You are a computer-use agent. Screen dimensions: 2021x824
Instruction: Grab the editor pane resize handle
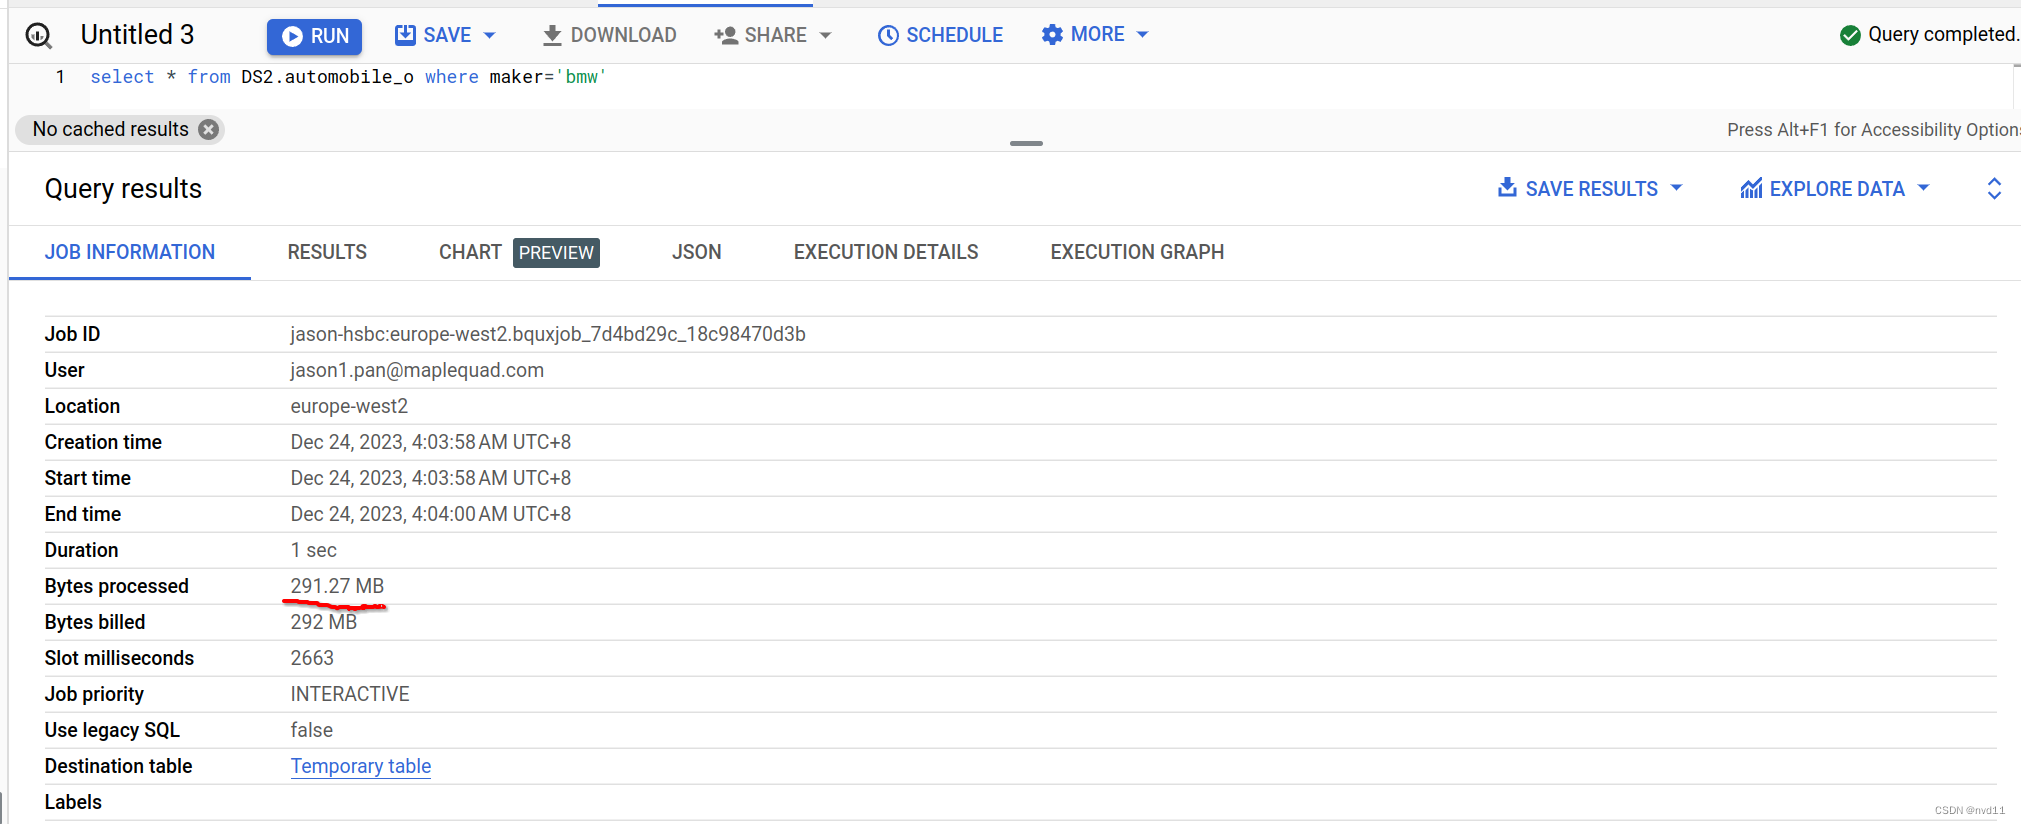pos(1026,143)
